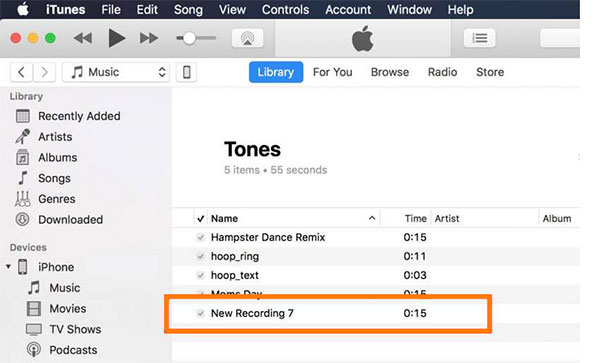Select the New Recording 7 tone

tap(253, 313)
